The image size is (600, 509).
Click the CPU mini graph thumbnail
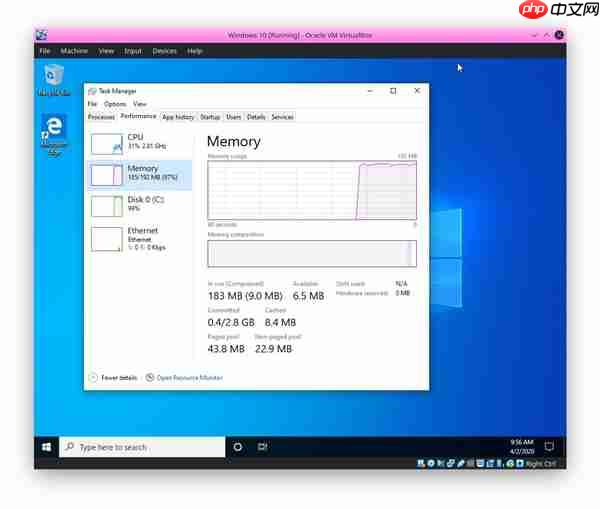tap(107, 144)
